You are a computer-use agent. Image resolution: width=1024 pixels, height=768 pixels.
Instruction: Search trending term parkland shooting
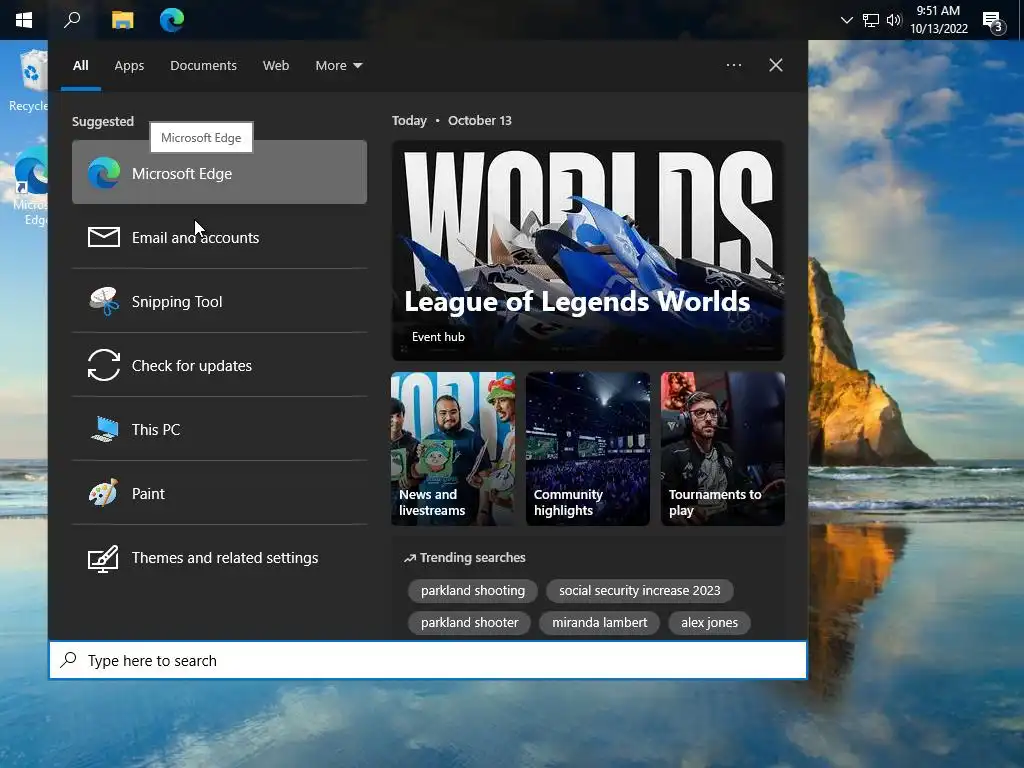pos(473,590)
